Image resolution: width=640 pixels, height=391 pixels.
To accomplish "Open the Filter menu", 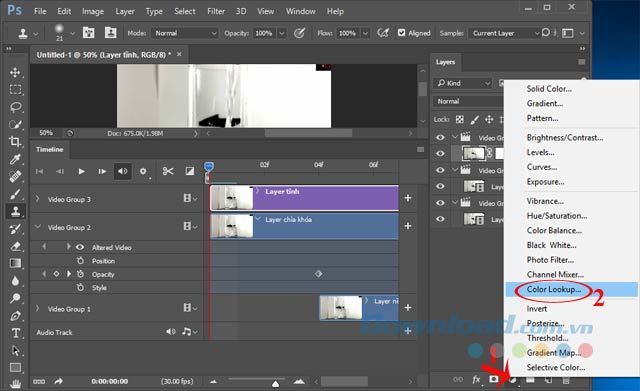I will tap(216, 11).
